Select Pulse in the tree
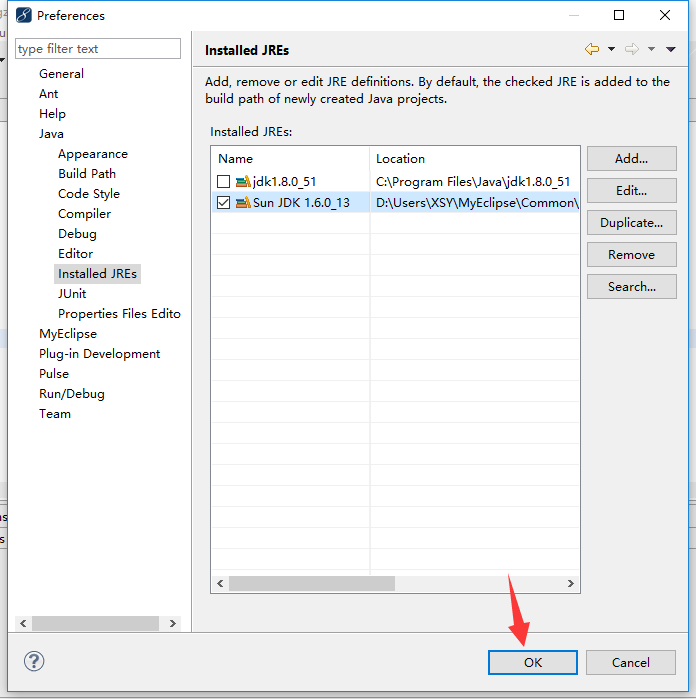This screenshot has height=699, width=696. (x=54, y=374)
